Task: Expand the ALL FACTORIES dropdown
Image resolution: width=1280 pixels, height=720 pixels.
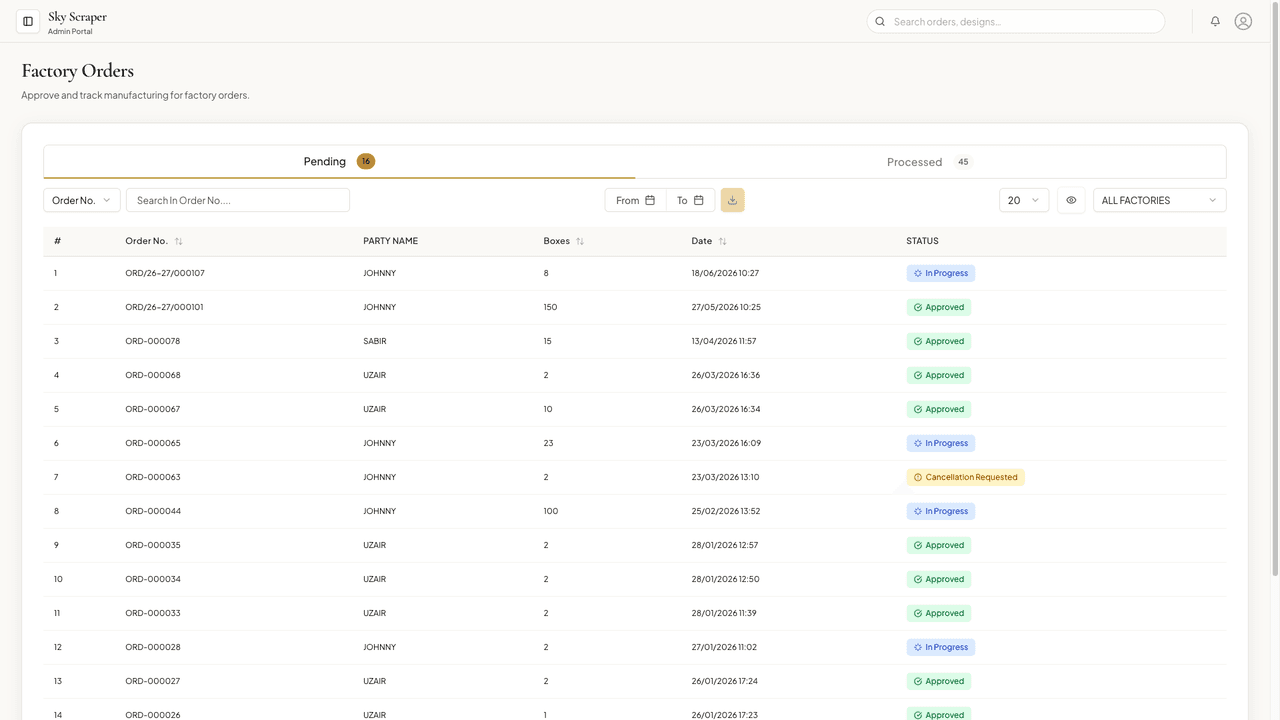Action: coord(1160,200)
